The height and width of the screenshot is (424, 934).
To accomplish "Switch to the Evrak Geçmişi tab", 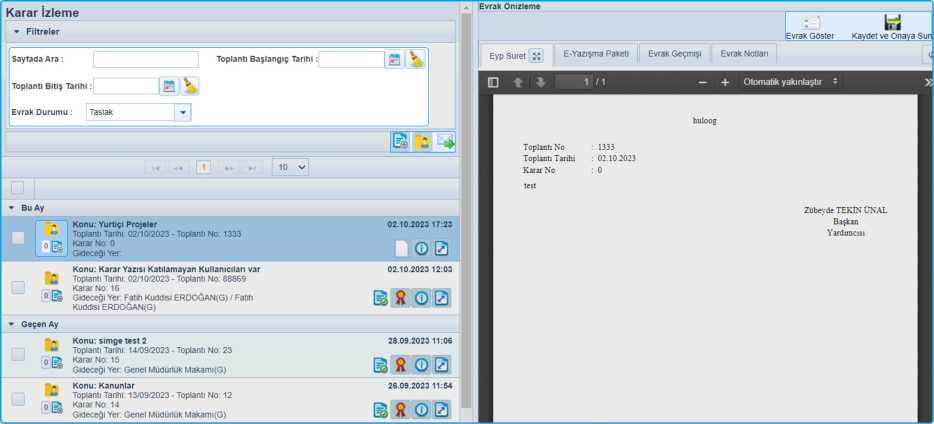I will point(674,54).
